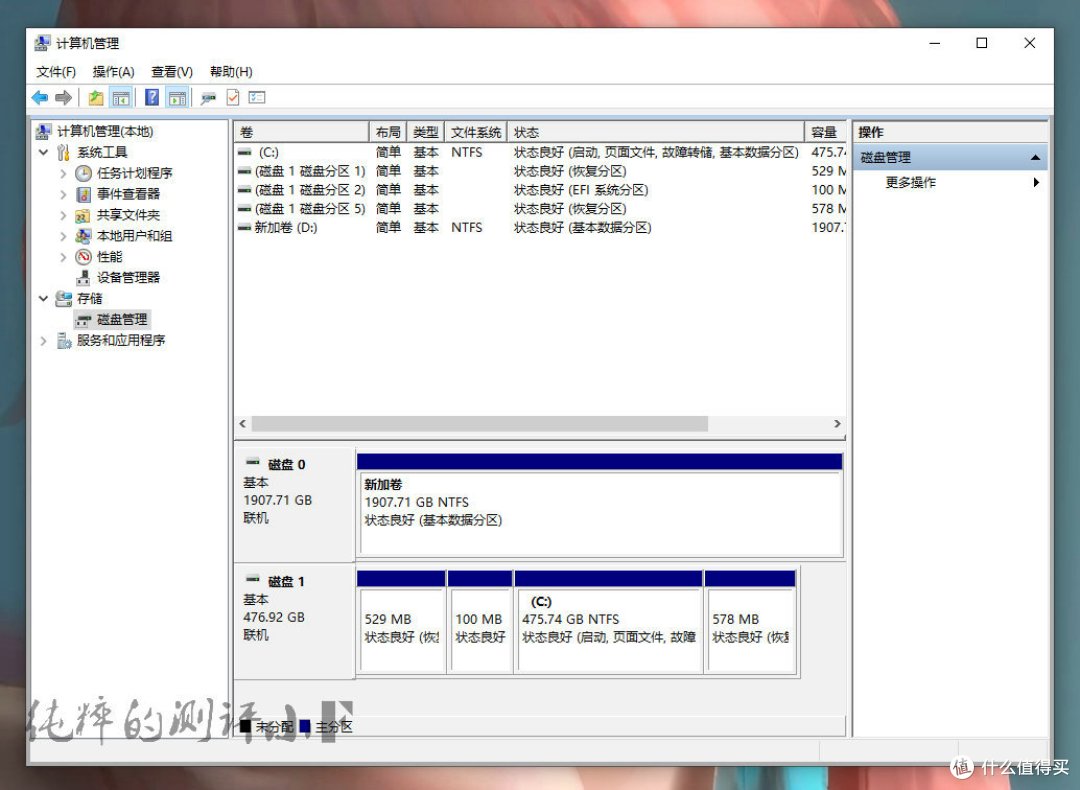
Task: Click the checkmark properties toolbar icon
Action: [233, 98]
